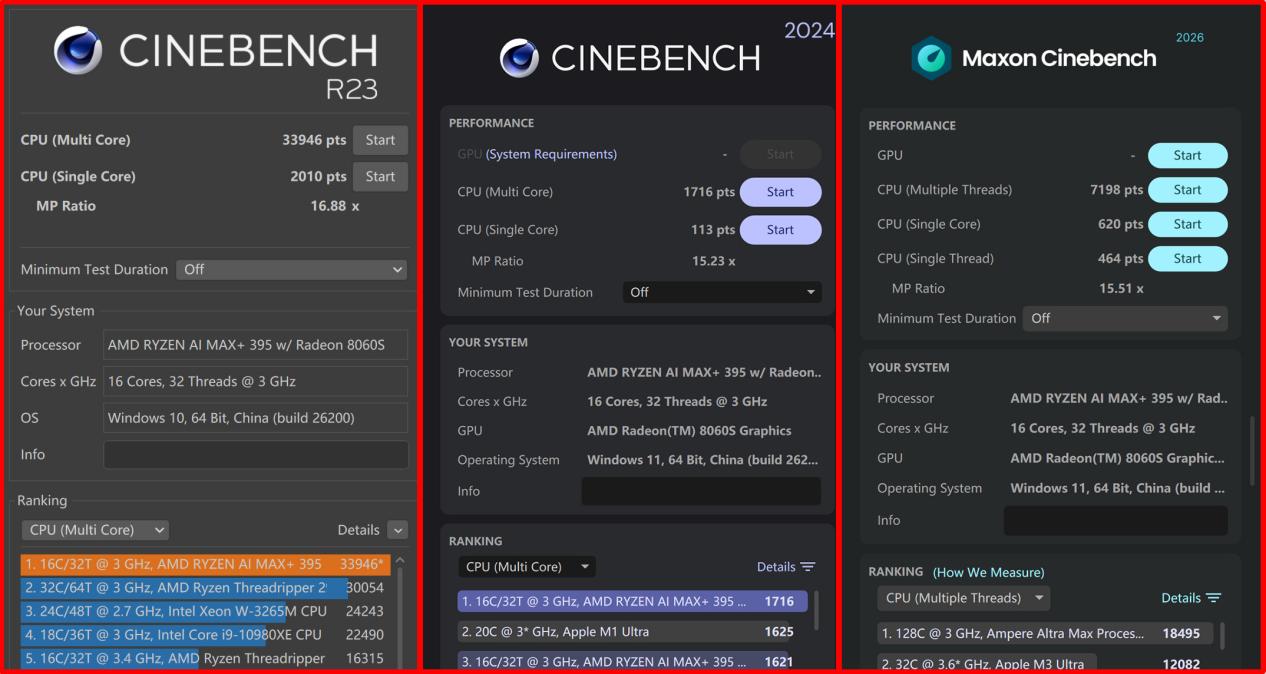The image size is (1266, 674).
Task: Start CPU Single Core test in Cinebench 2026
Action: coord(1187,224)
